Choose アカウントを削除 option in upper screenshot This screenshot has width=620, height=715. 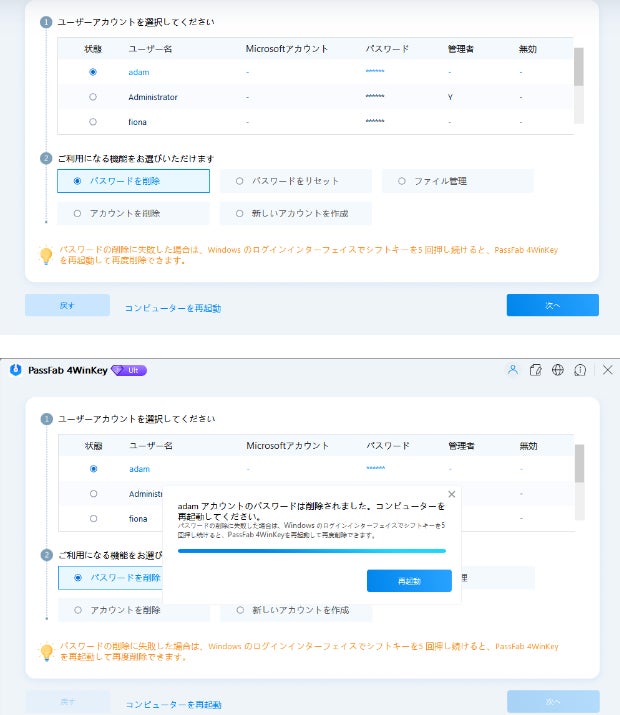pos(133,213)
